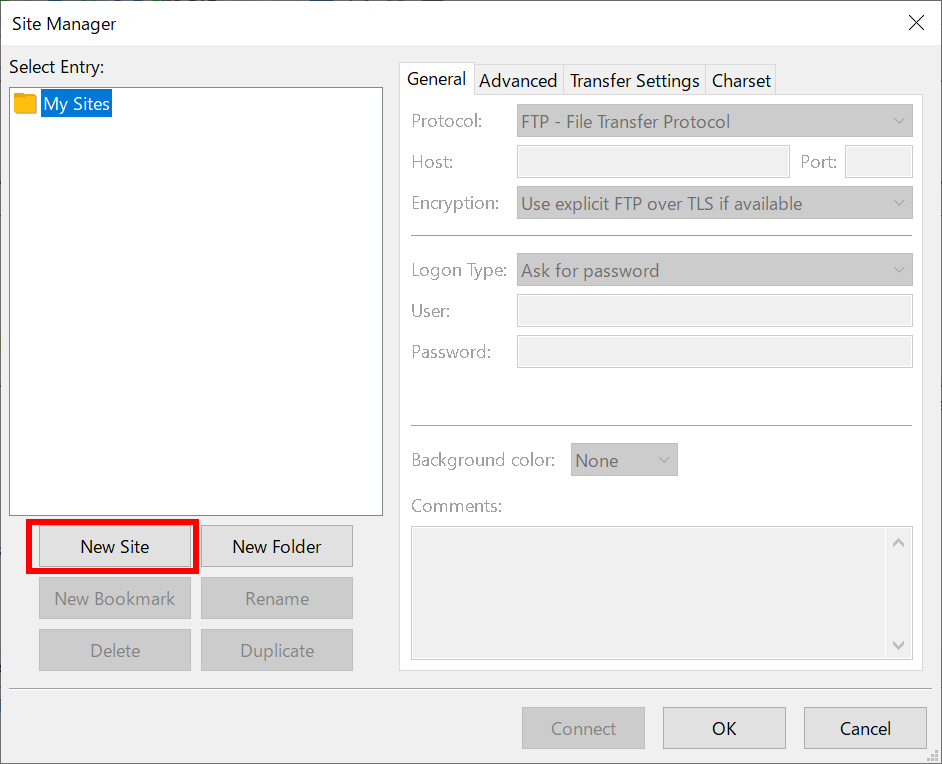Click the Comments scrollbar down arrow
This screenshot has width=942, height=764.
point(899,645)
